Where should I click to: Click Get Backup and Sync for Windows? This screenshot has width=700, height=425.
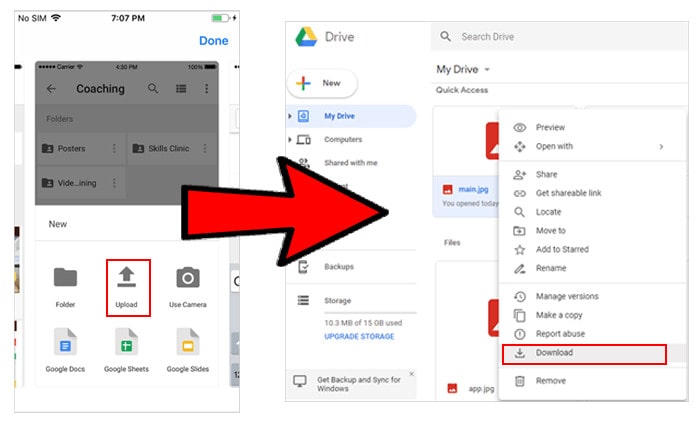[358, 384]
